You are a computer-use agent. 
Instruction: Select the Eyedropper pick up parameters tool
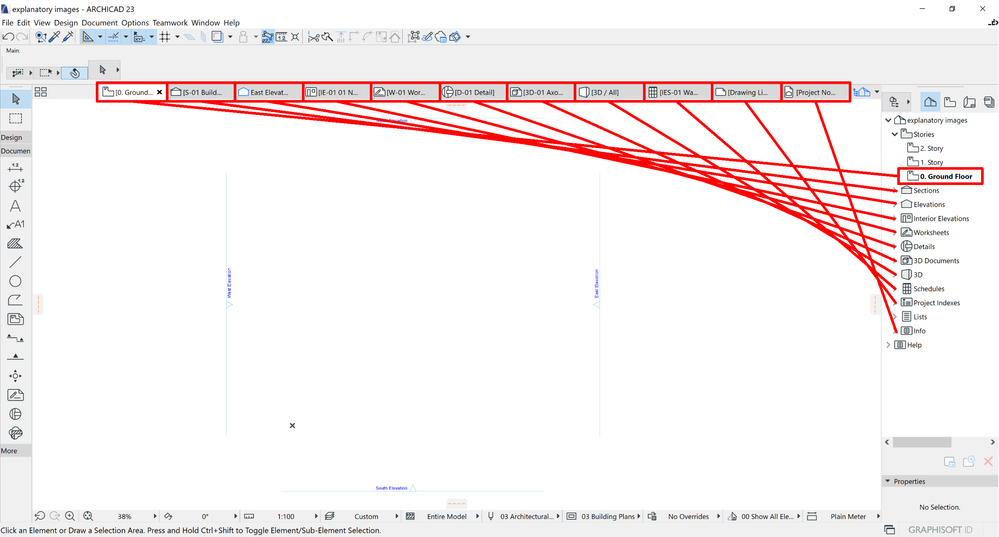(55, 37)
